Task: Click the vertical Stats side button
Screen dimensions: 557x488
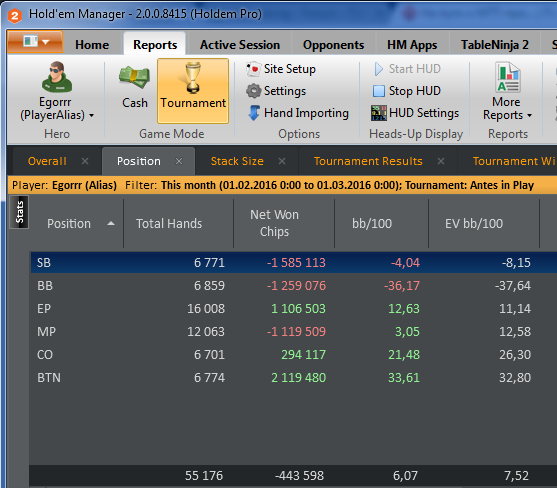Action: click(19, 212)
